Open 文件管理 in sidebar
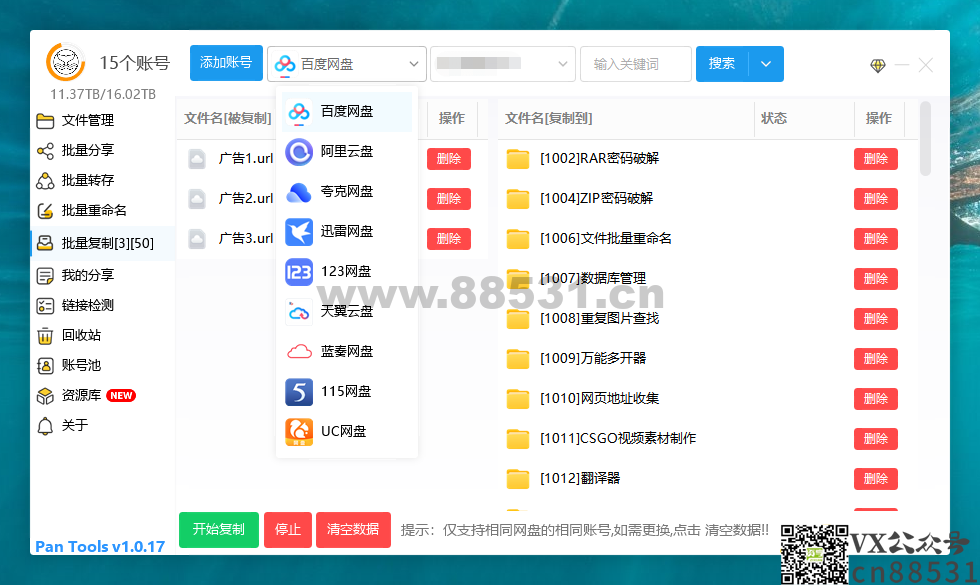This screenshot has height=585, width=980. [x=88, y=121]
